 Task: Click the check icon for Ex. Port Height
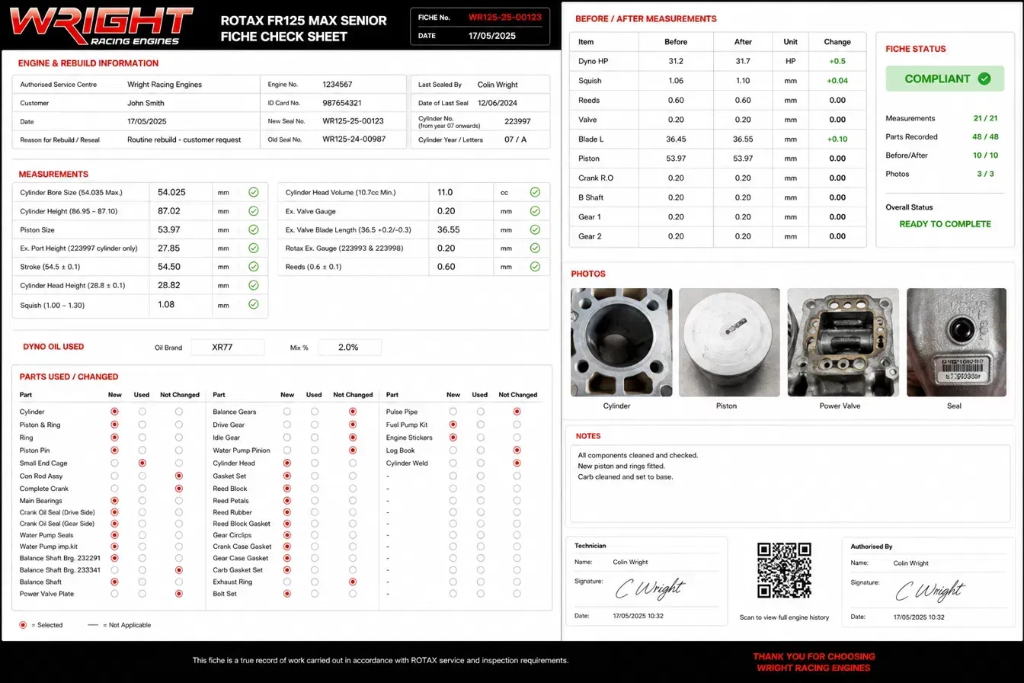click(253, 248)
